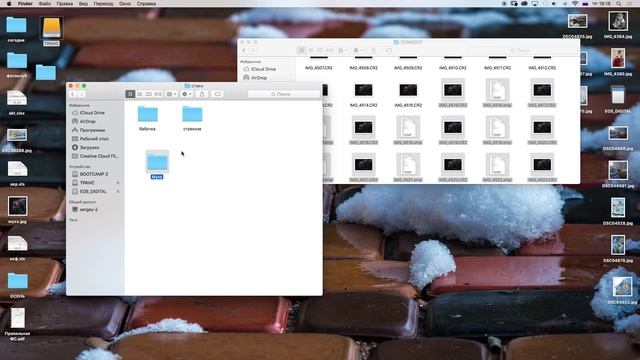Open the Переход menu
The image size is (640, 360).
point(103,4)
